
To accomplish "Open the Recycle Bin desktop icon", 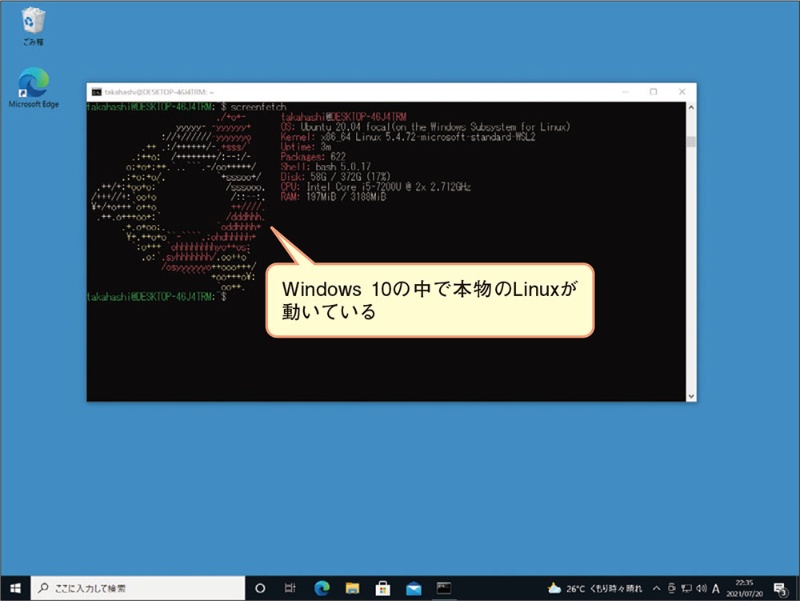I will [33, 25].
